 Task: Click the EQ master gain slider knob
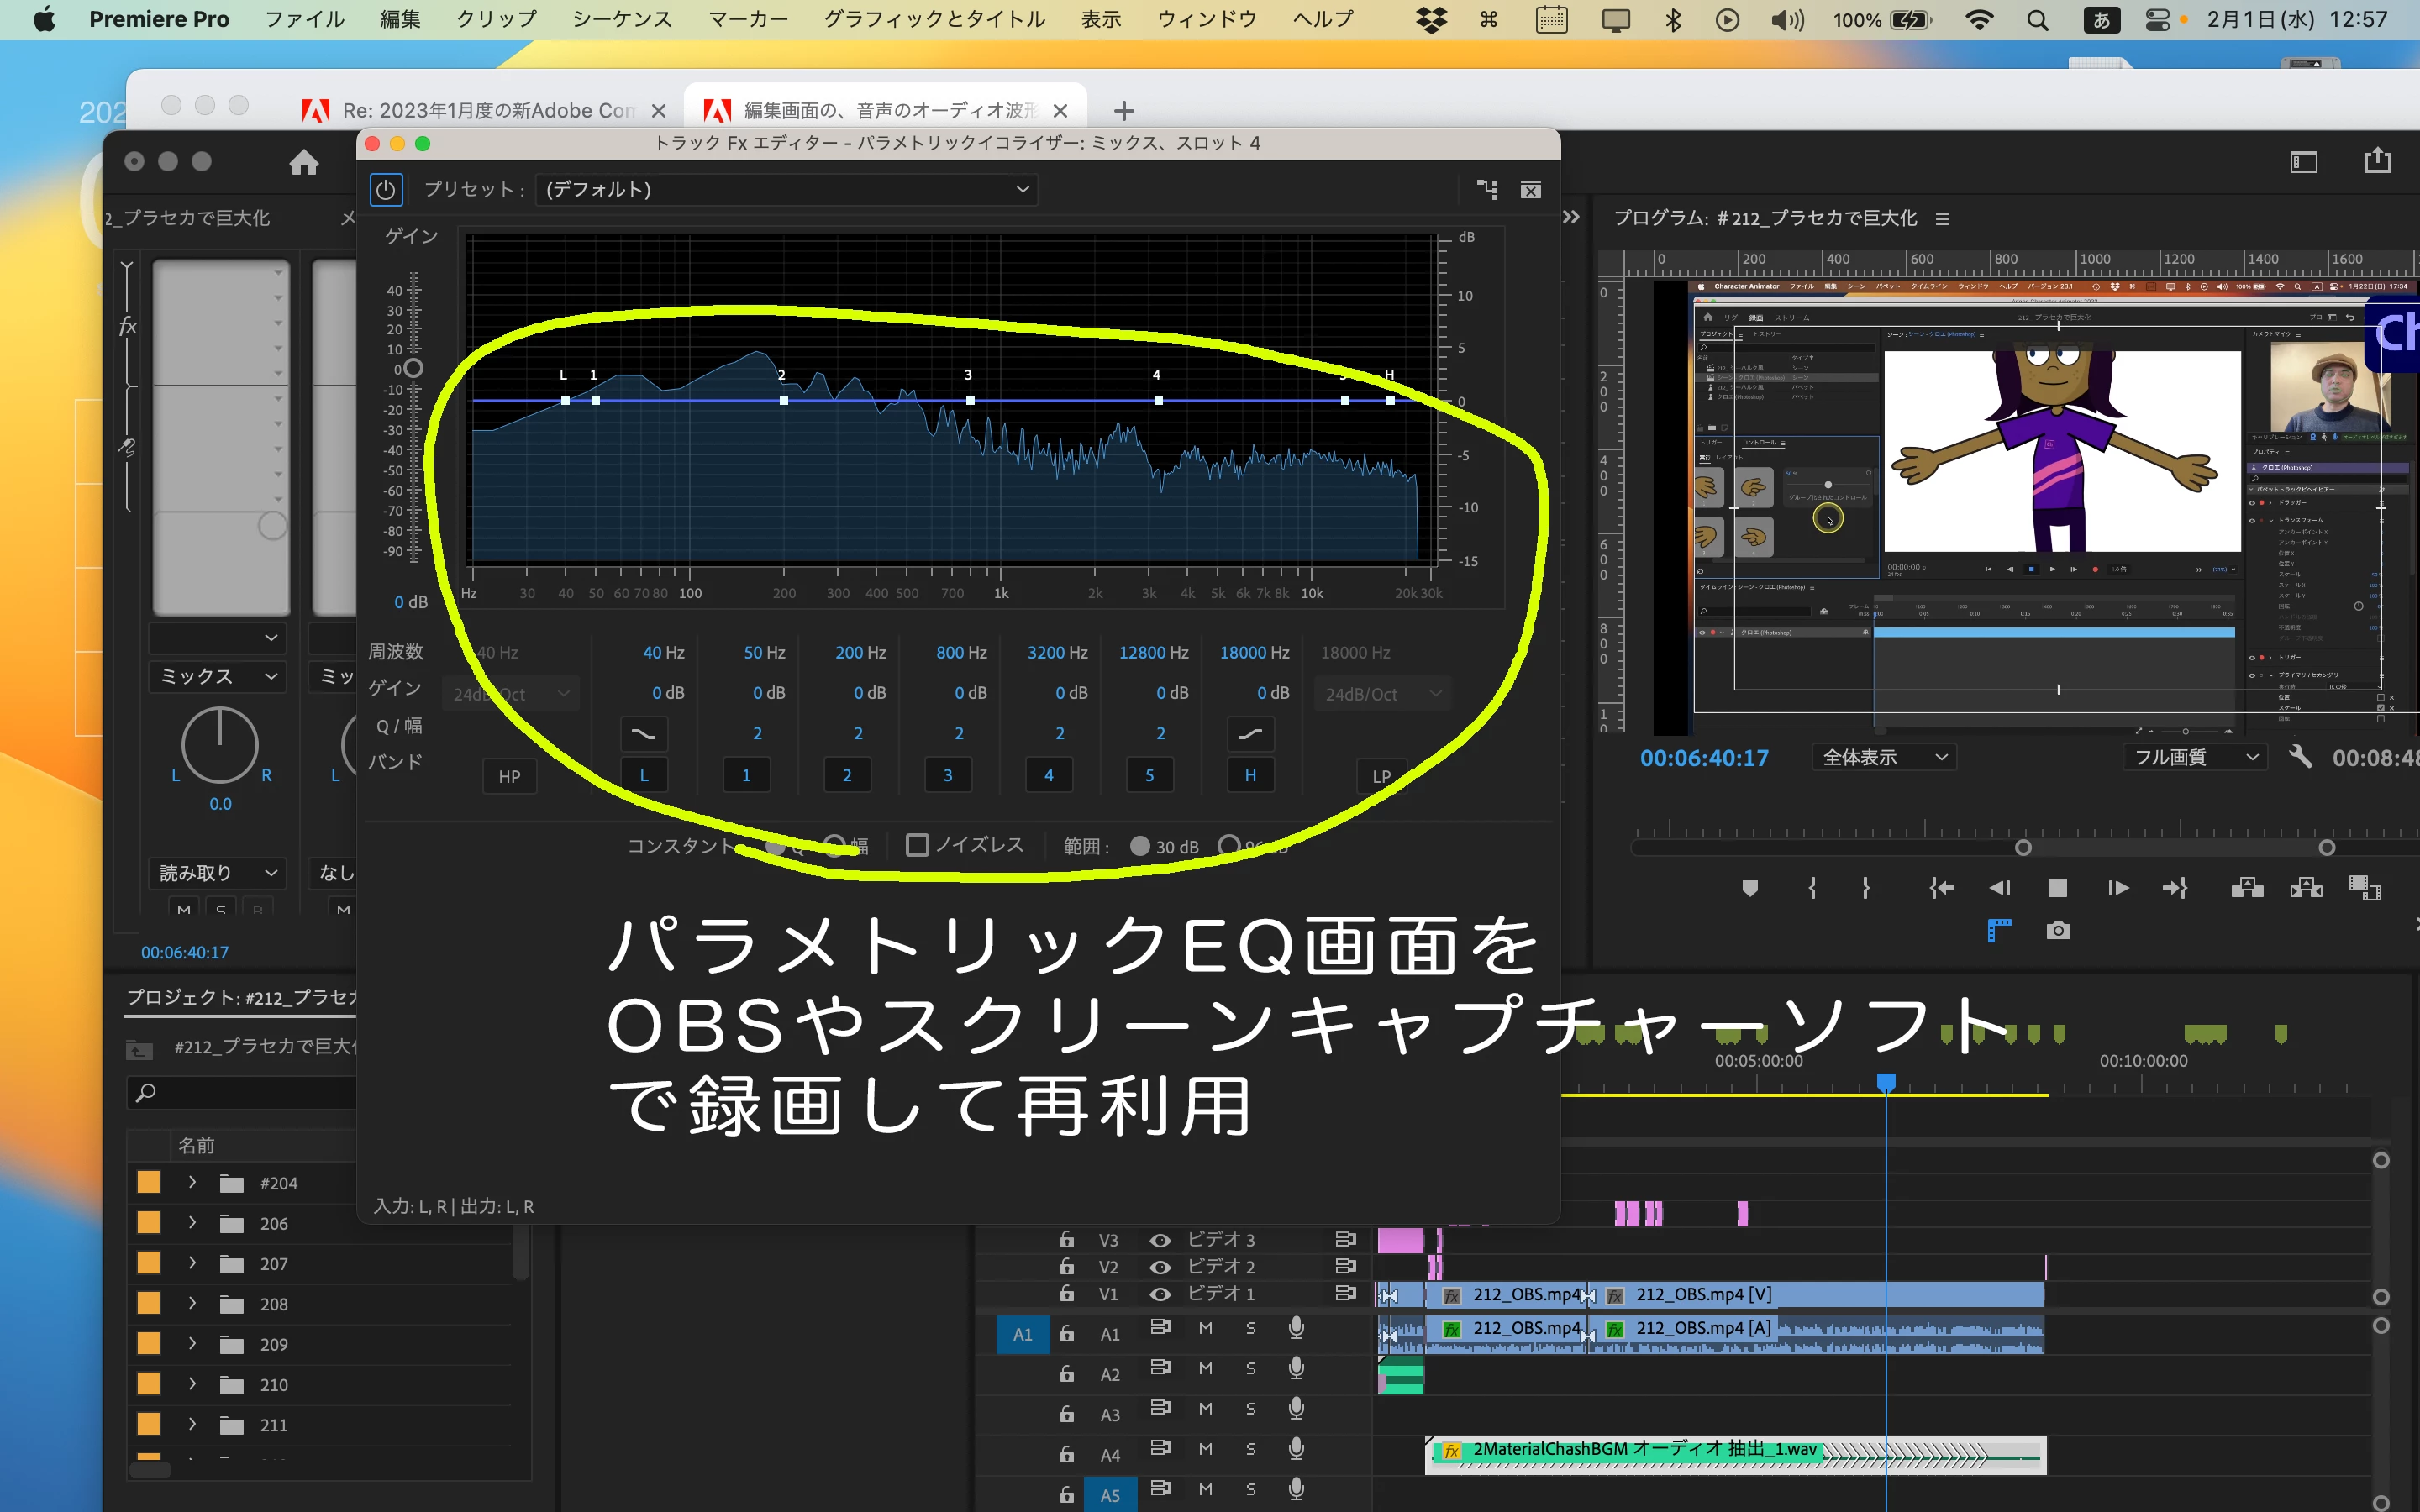point(413,368)
